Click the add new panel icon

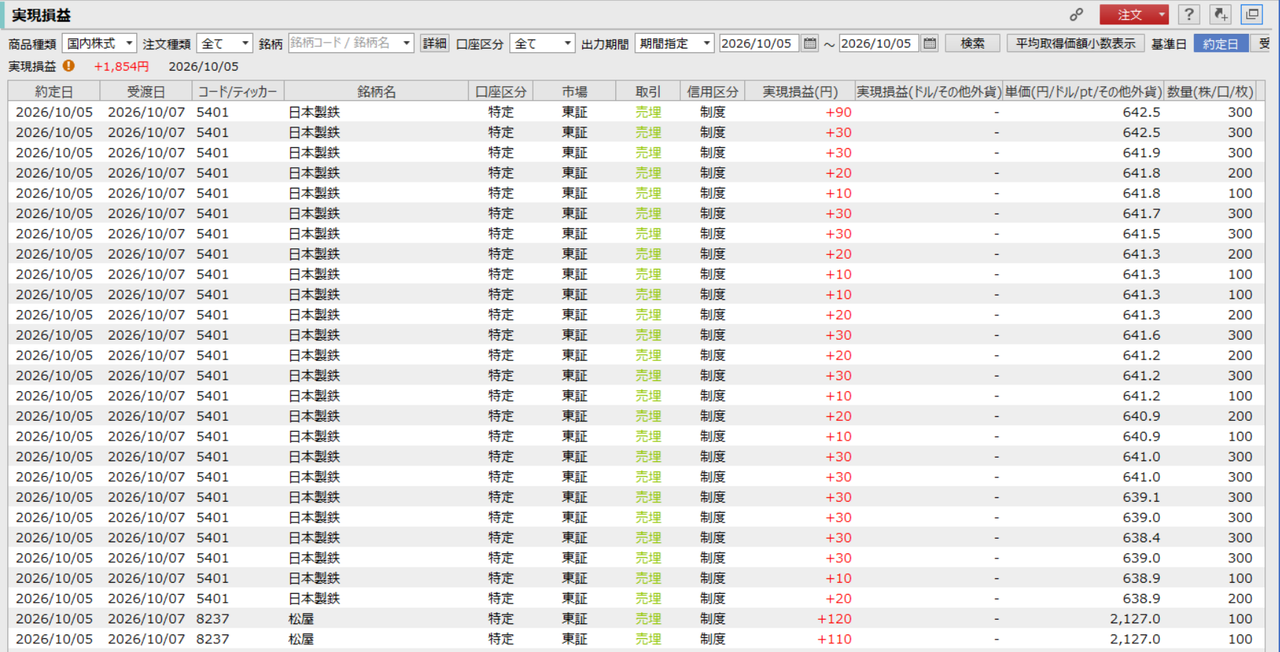click(x=1220, y=15)
